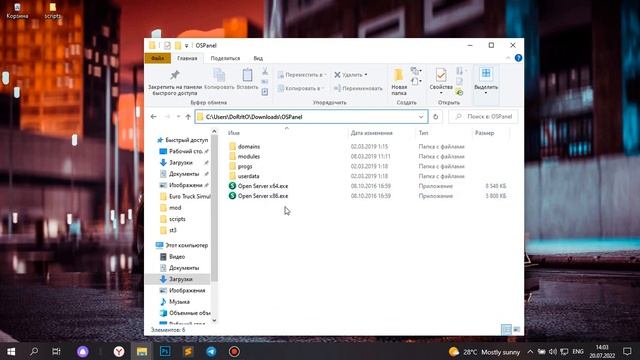Click navigation pane scrollbar up arrow
Viewport: 640px width, 360px height.
coord(214,131)
